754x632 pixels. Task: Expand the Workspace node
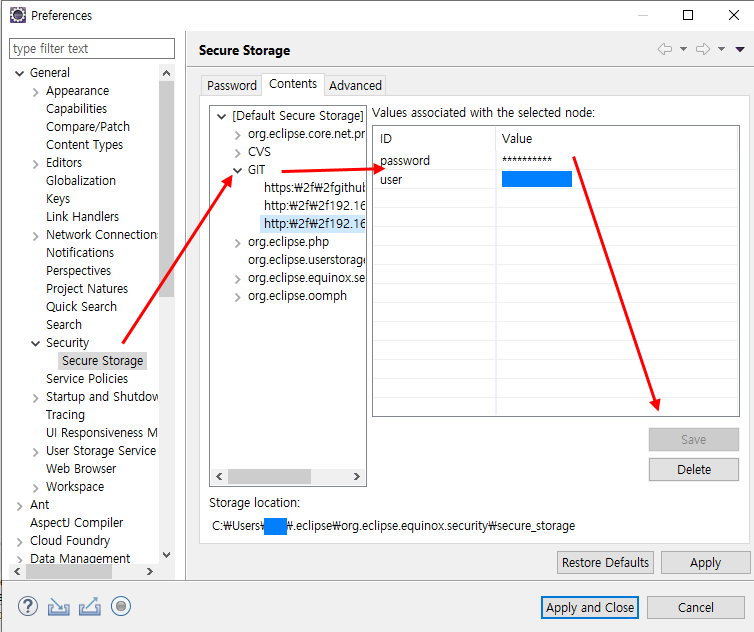36,488
